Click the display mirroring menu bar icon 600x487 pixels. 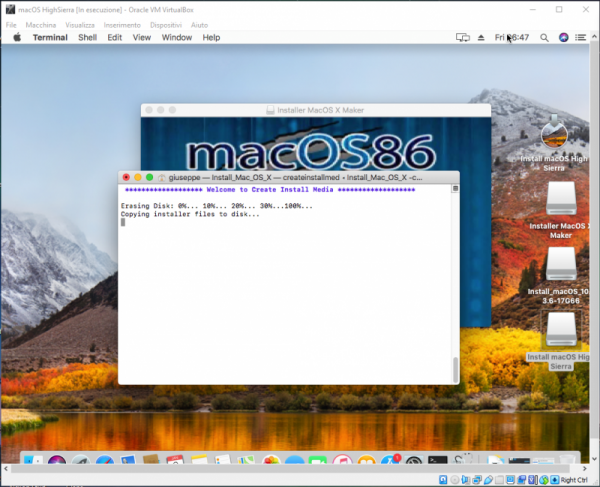tap(463, 37)
